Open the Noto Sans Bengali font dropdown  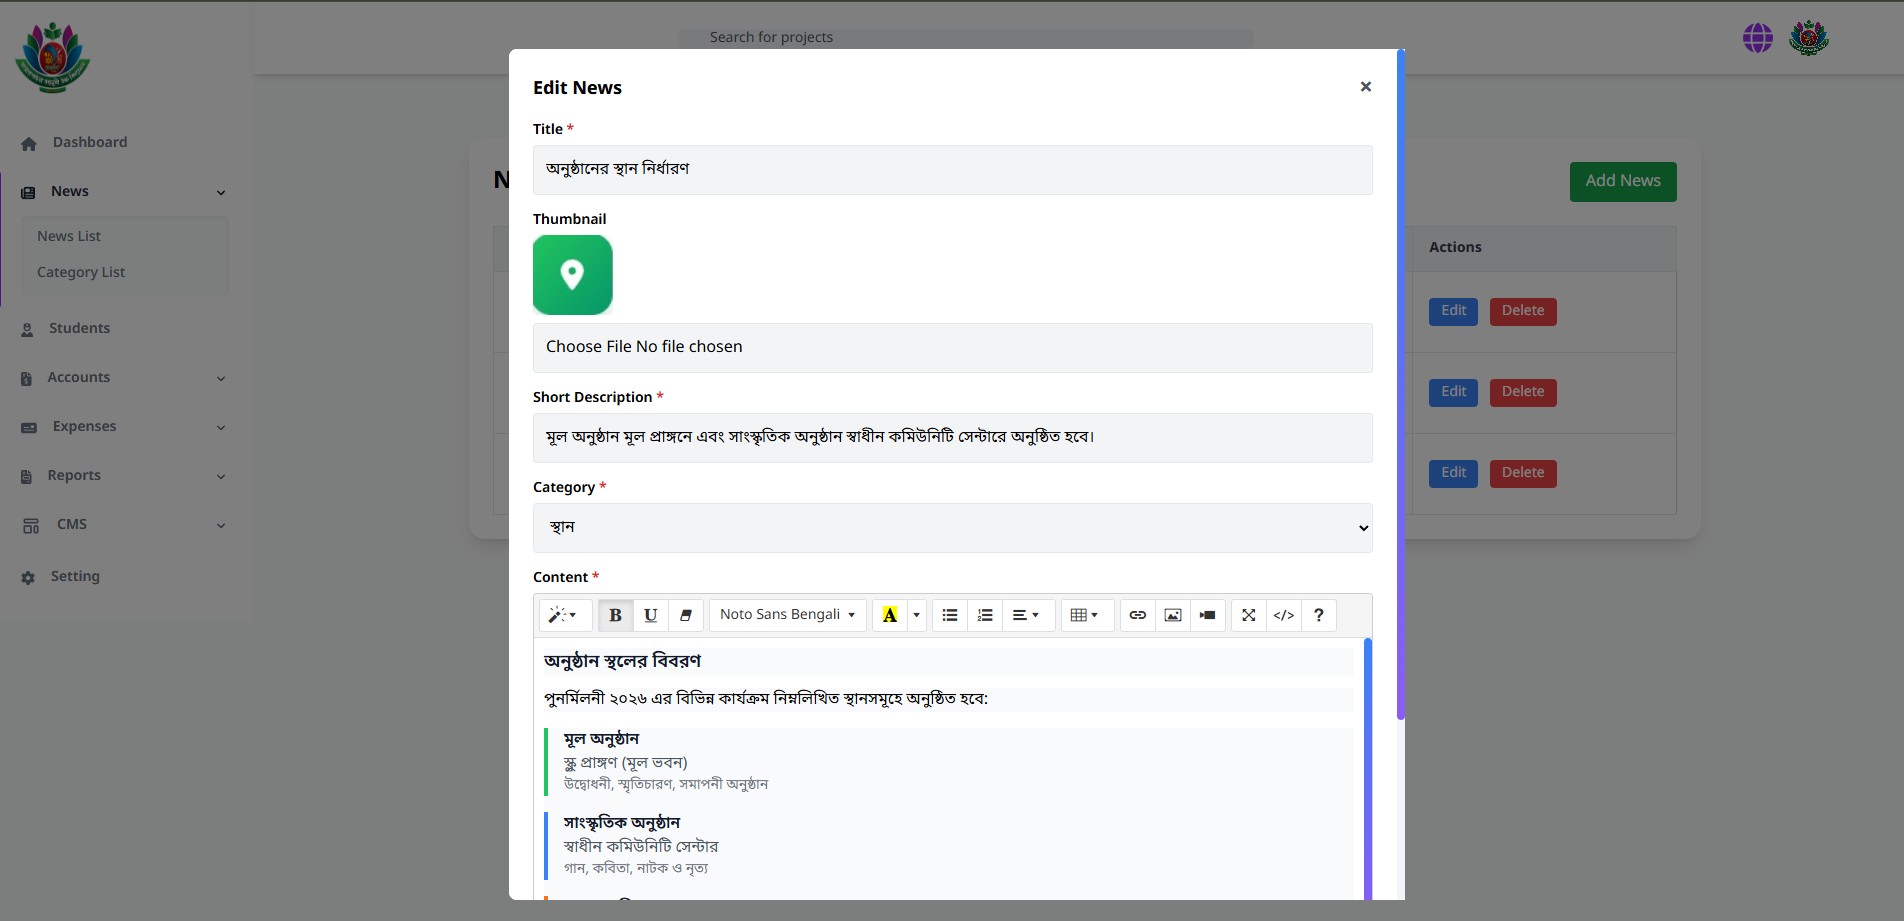coord(787,615)
